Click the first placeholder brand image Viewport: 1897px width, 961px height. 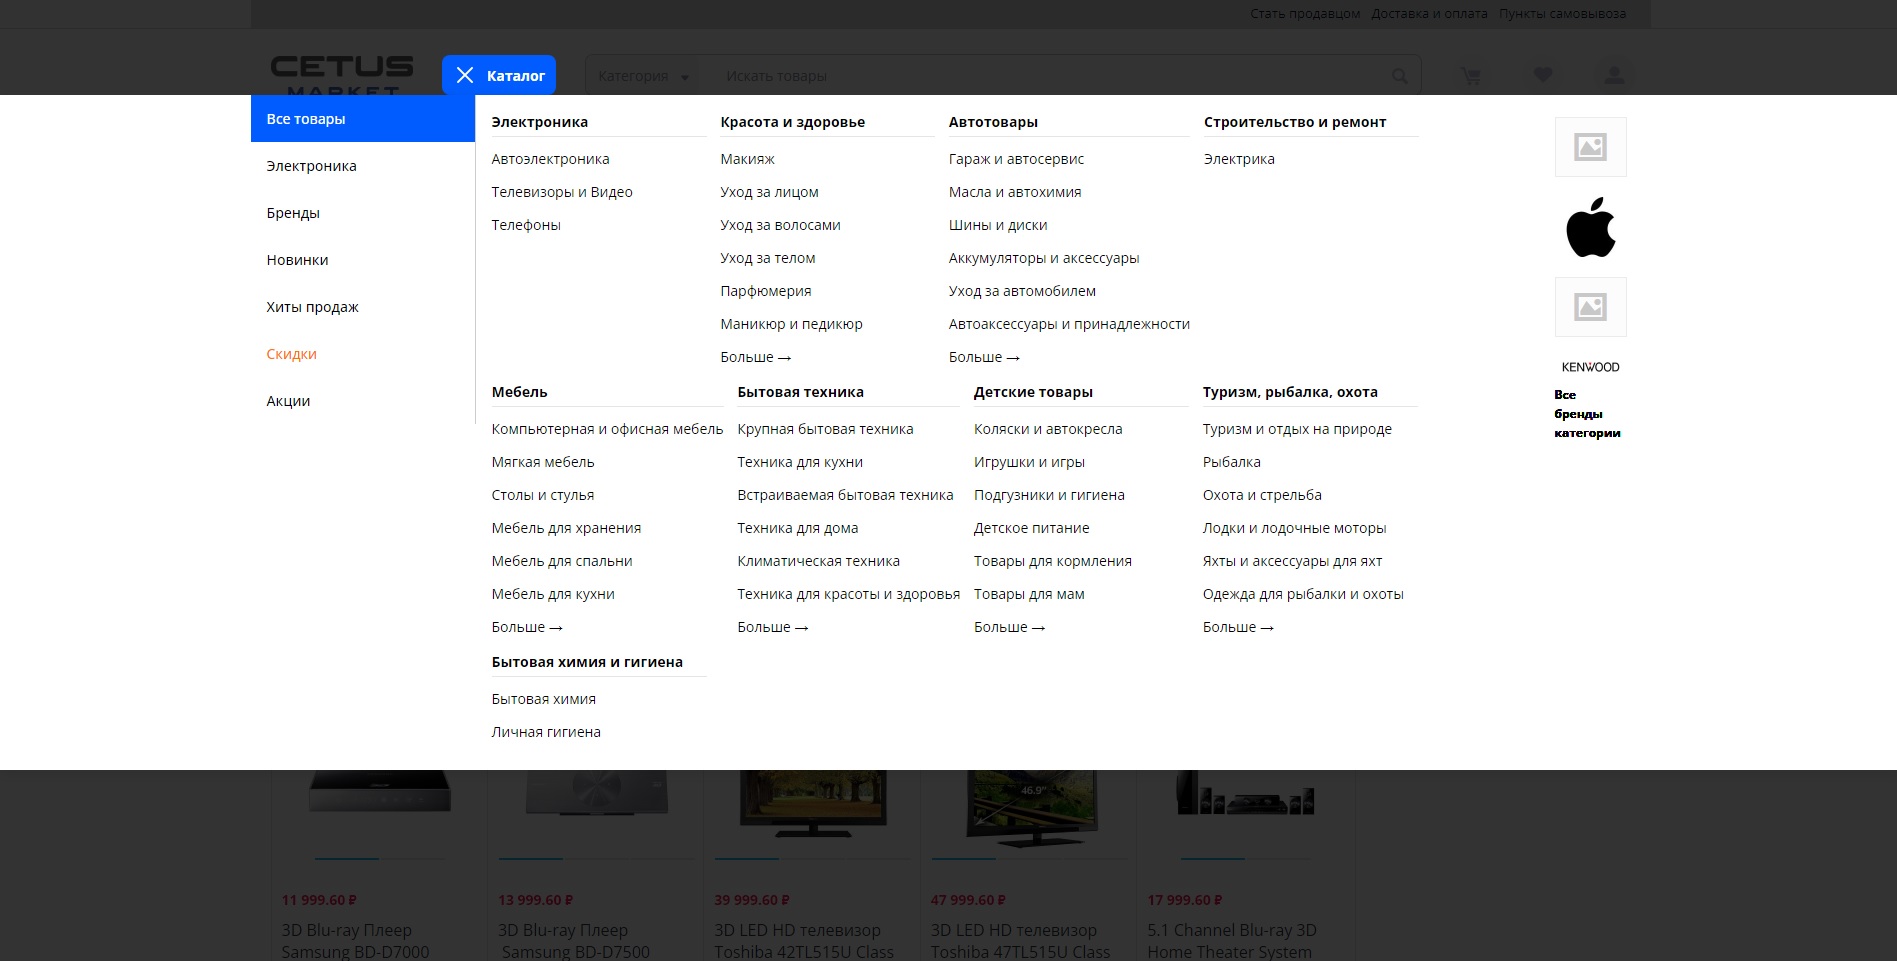coord(1590,147)
